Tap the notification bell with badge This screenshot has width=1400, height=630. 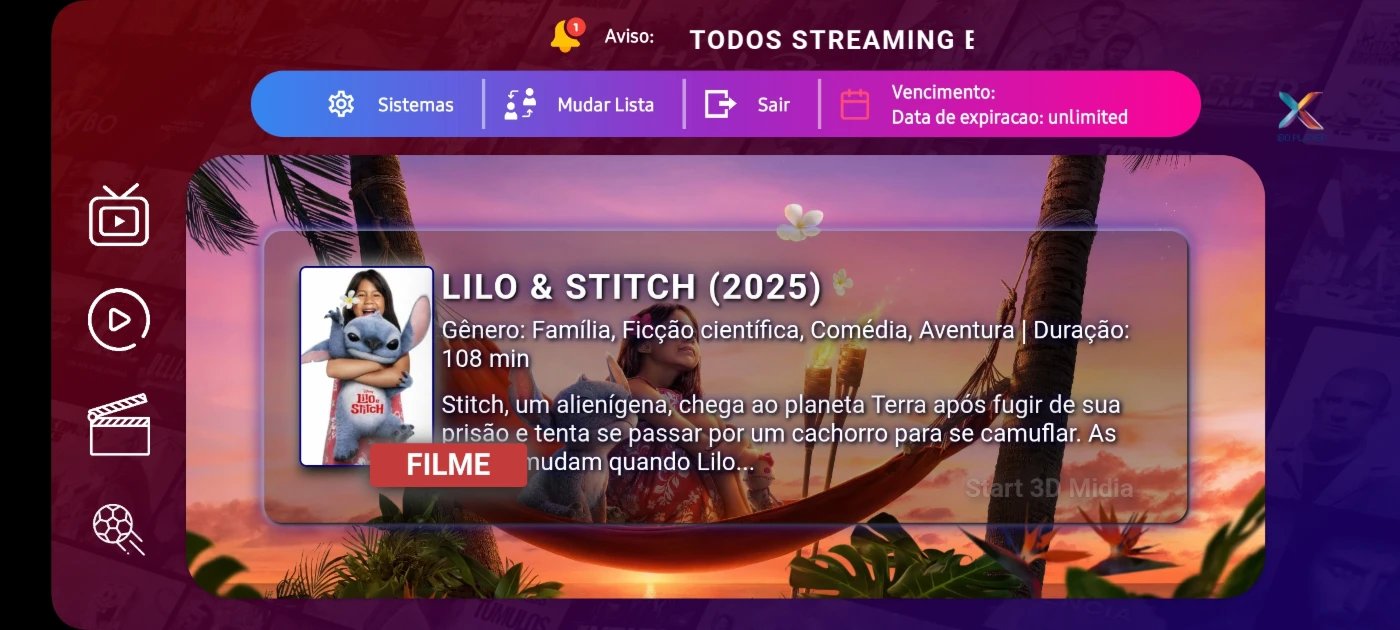(567, 35)
